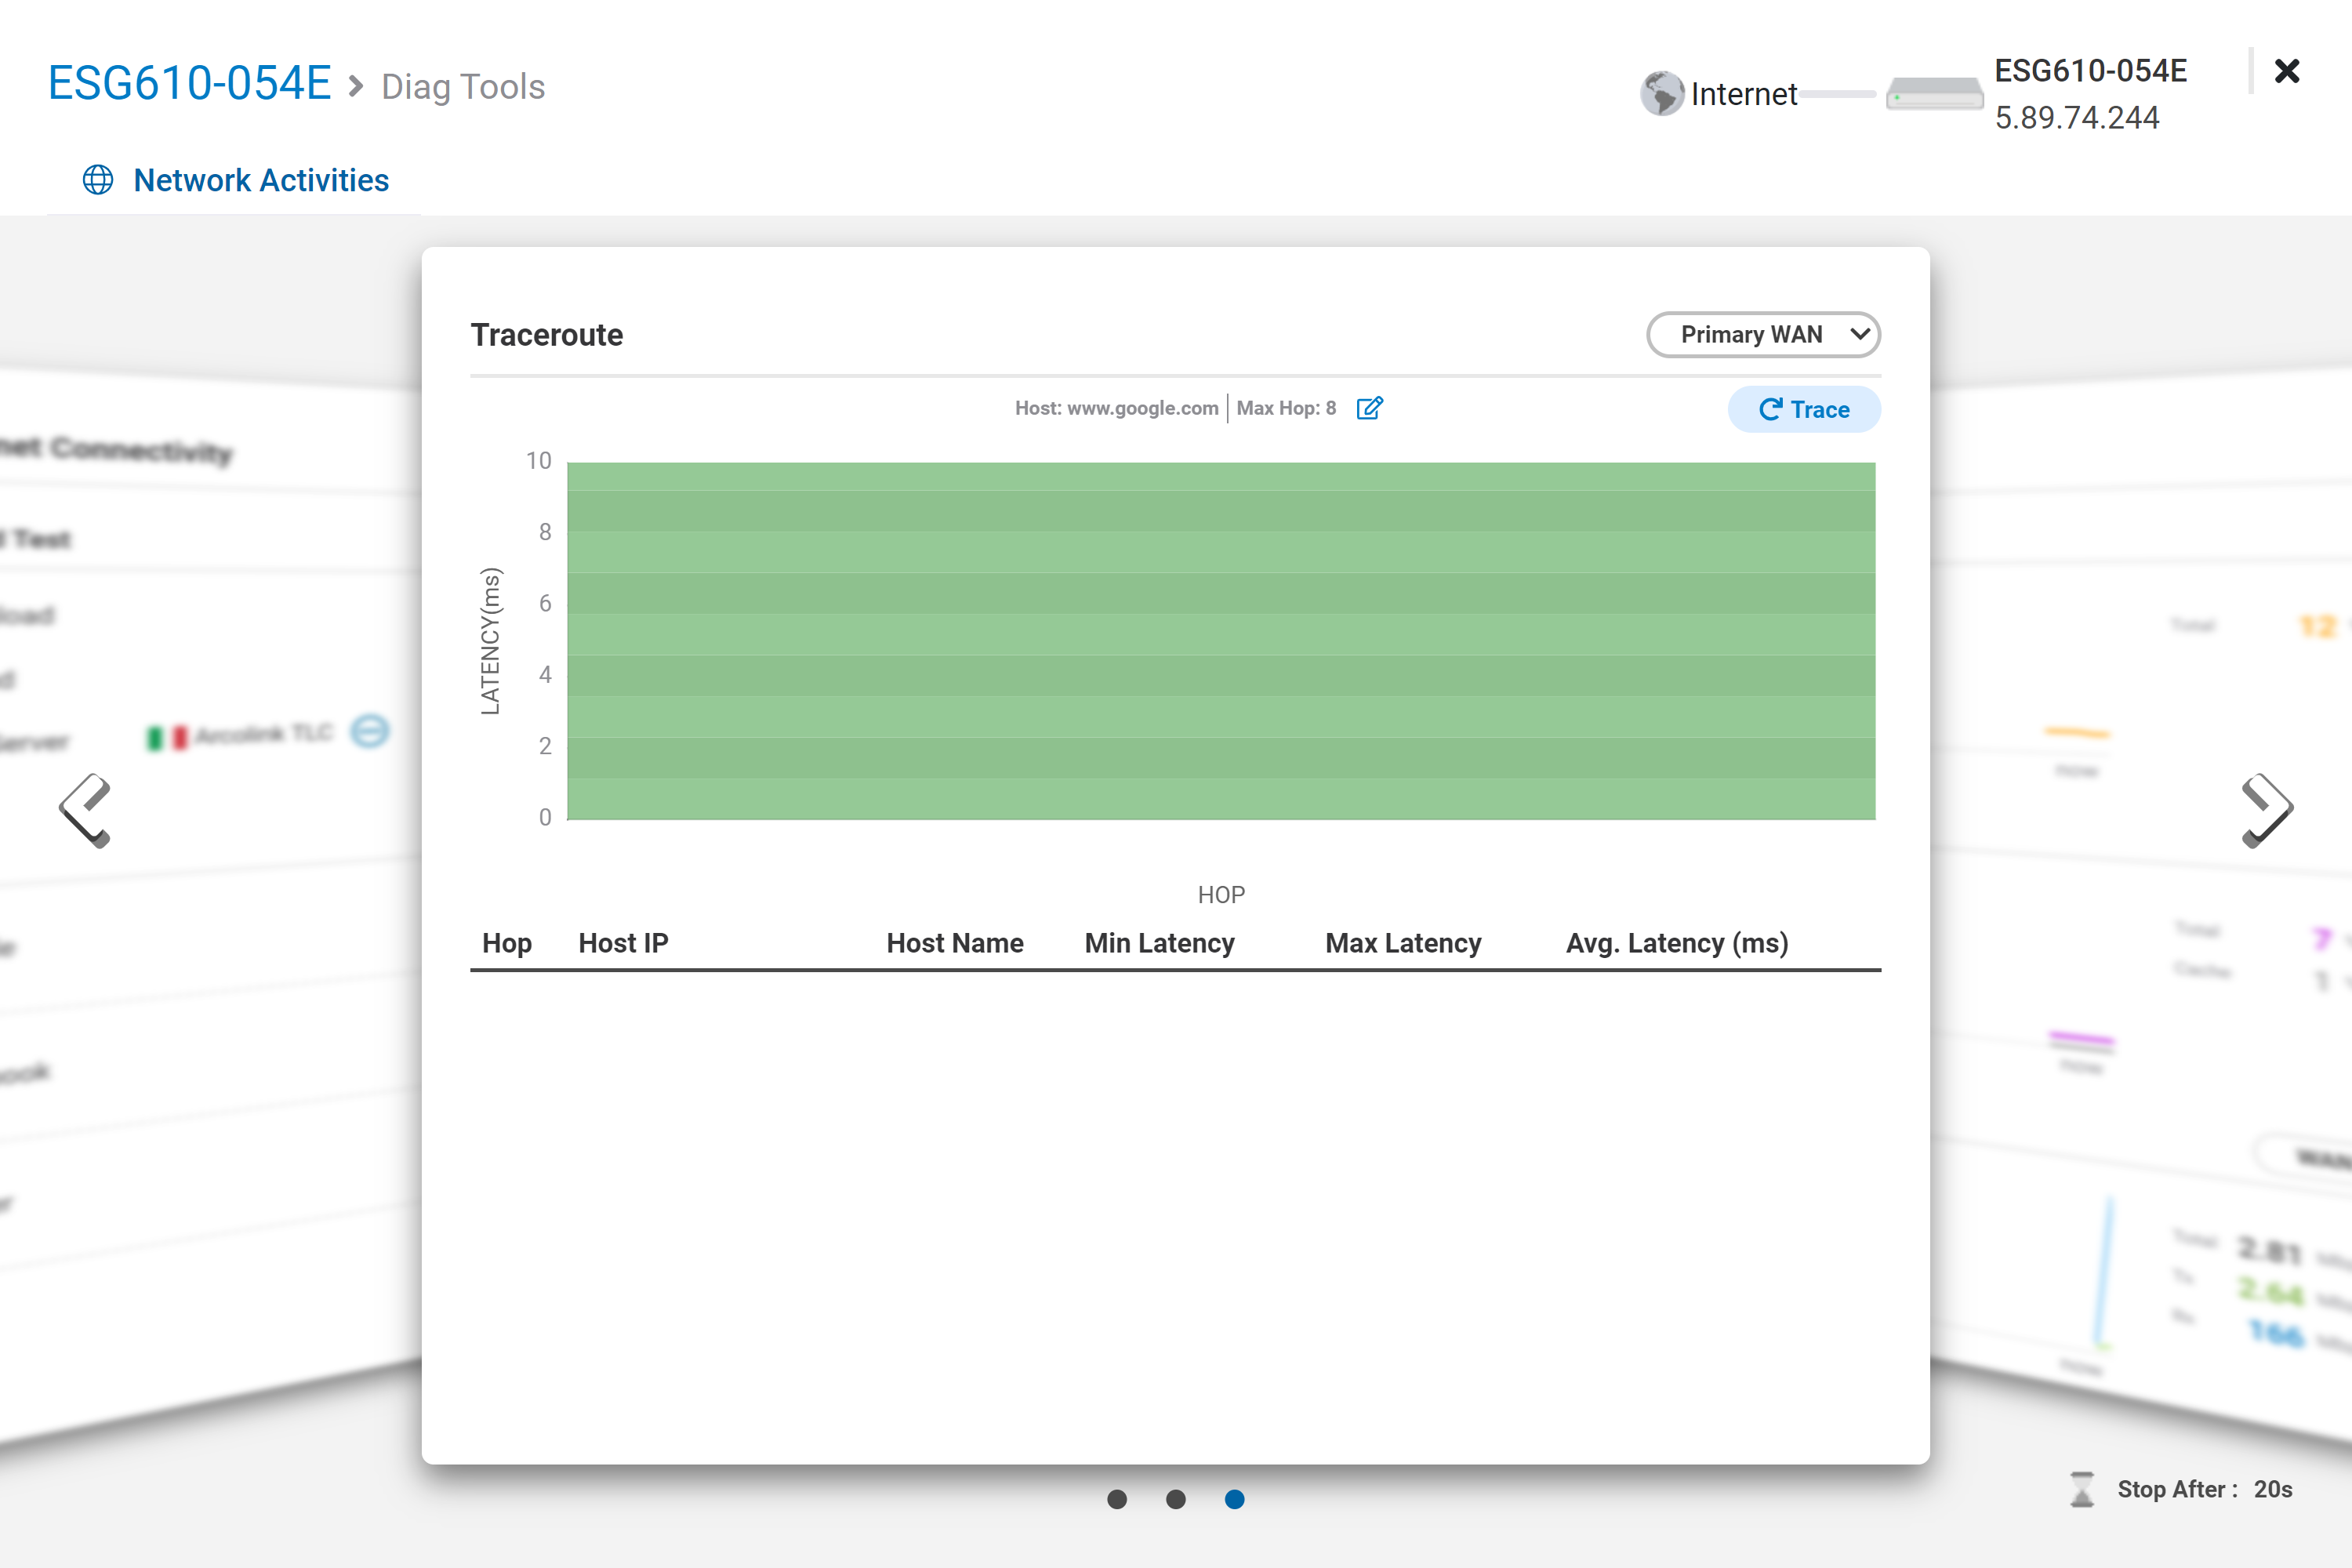Click the Avg. Latency (ms) column header
The width and height of the screenshot is (2352, 1568).
coord(1677,943)
